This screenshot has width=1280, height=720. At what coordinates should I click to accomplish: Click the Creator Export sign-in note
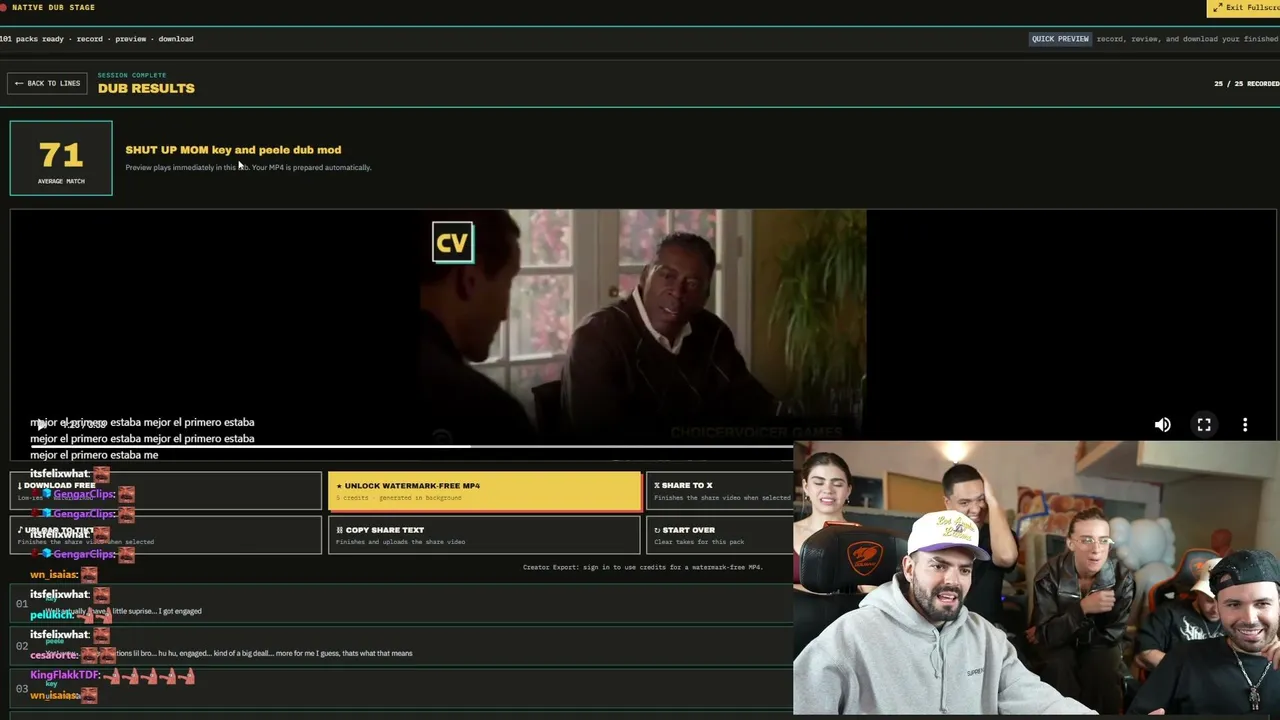tap(643, 567)
